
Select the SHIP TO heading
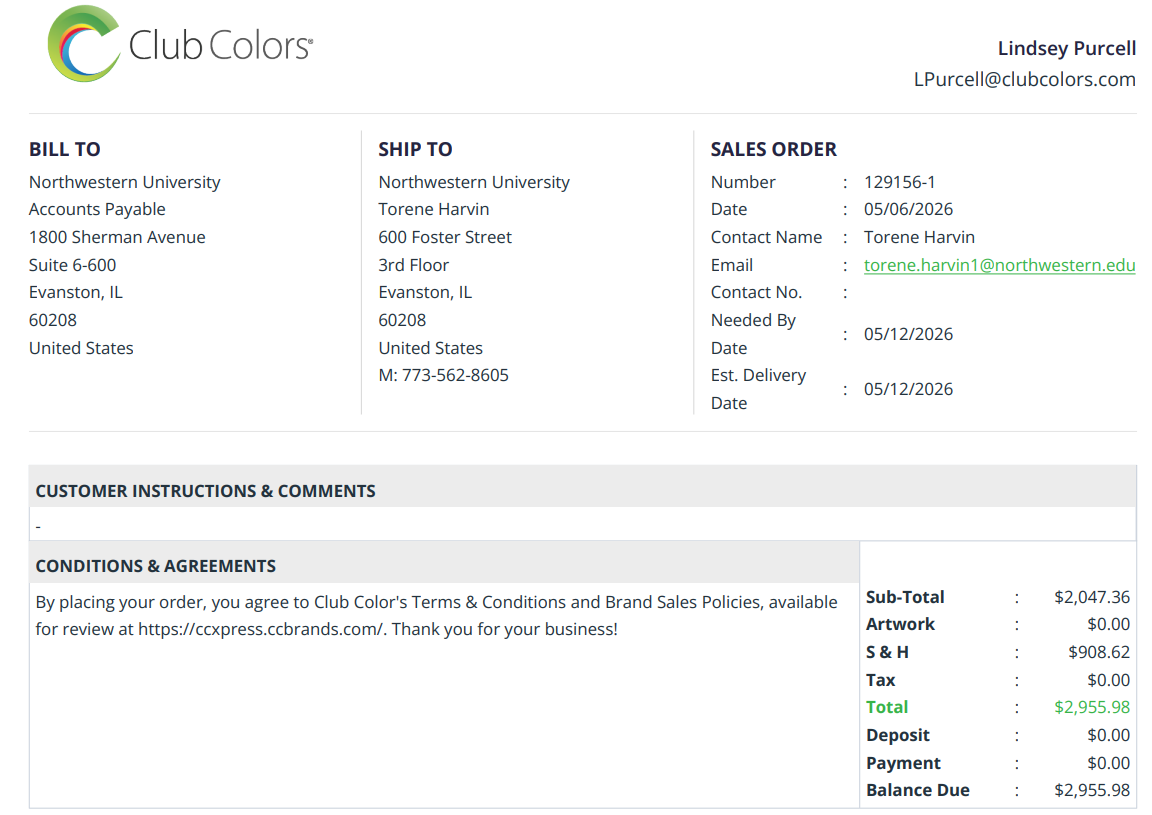[x=415, y=149]
